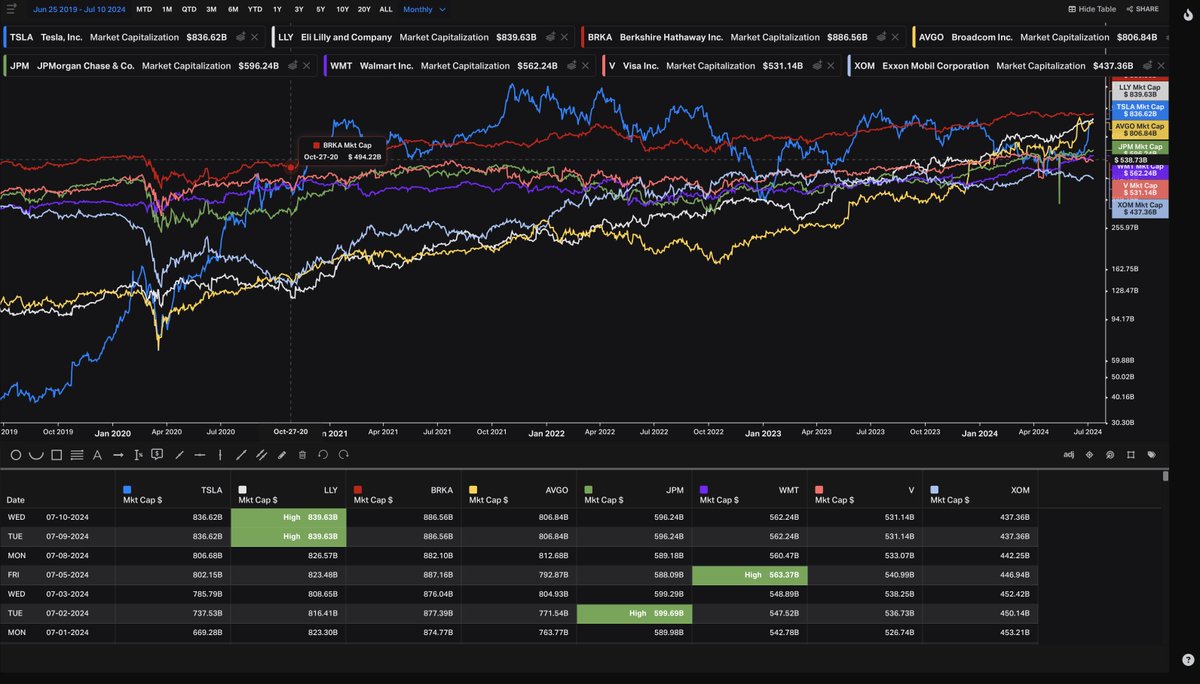1200x684 pixels.
Task: Delete drawings using the trash icon
Action: click(x=302, y=455)
